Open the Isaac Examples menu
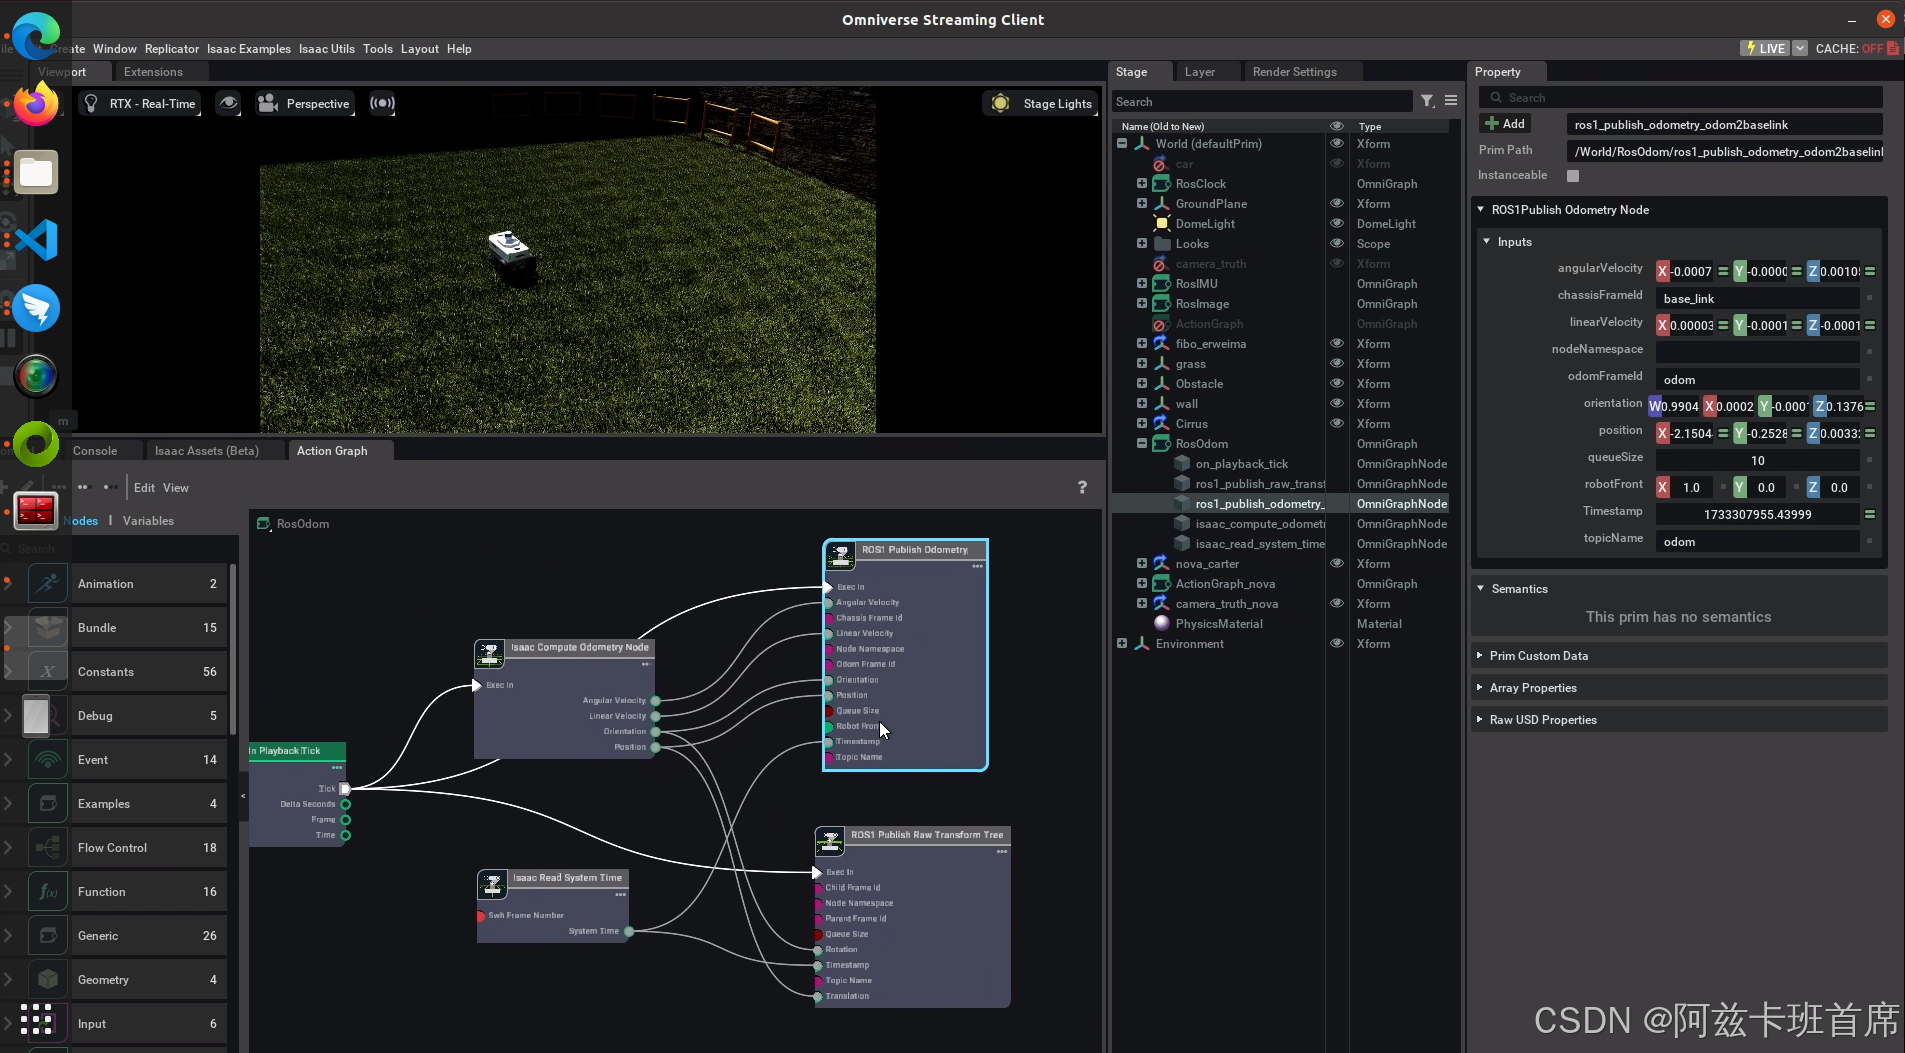The height and width of the screenshot is (1053, 1905). (249, 49)
